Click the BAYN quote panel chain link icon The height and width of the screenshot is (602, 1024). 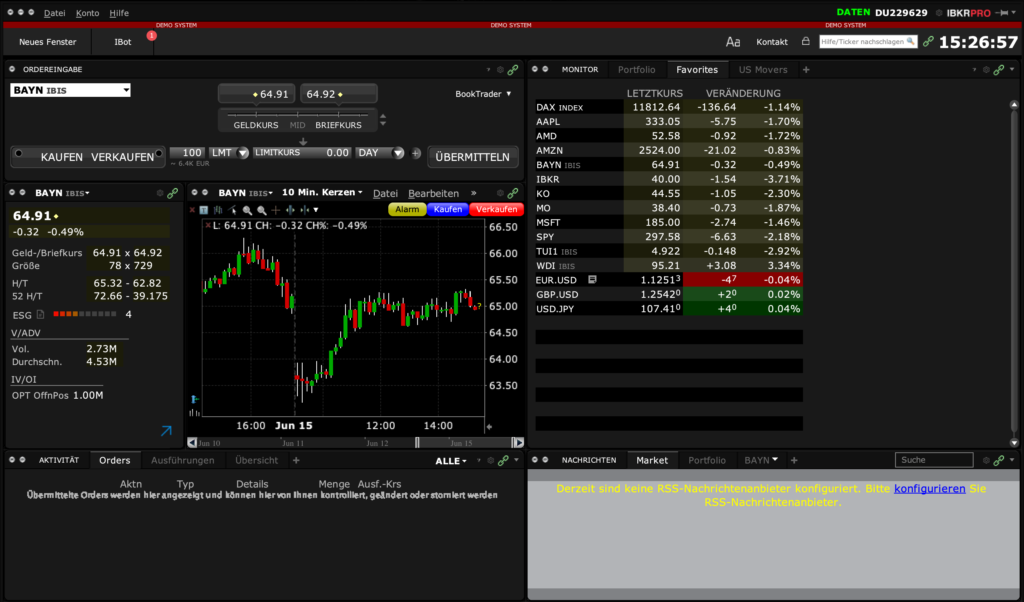click(x=172, y=193)
